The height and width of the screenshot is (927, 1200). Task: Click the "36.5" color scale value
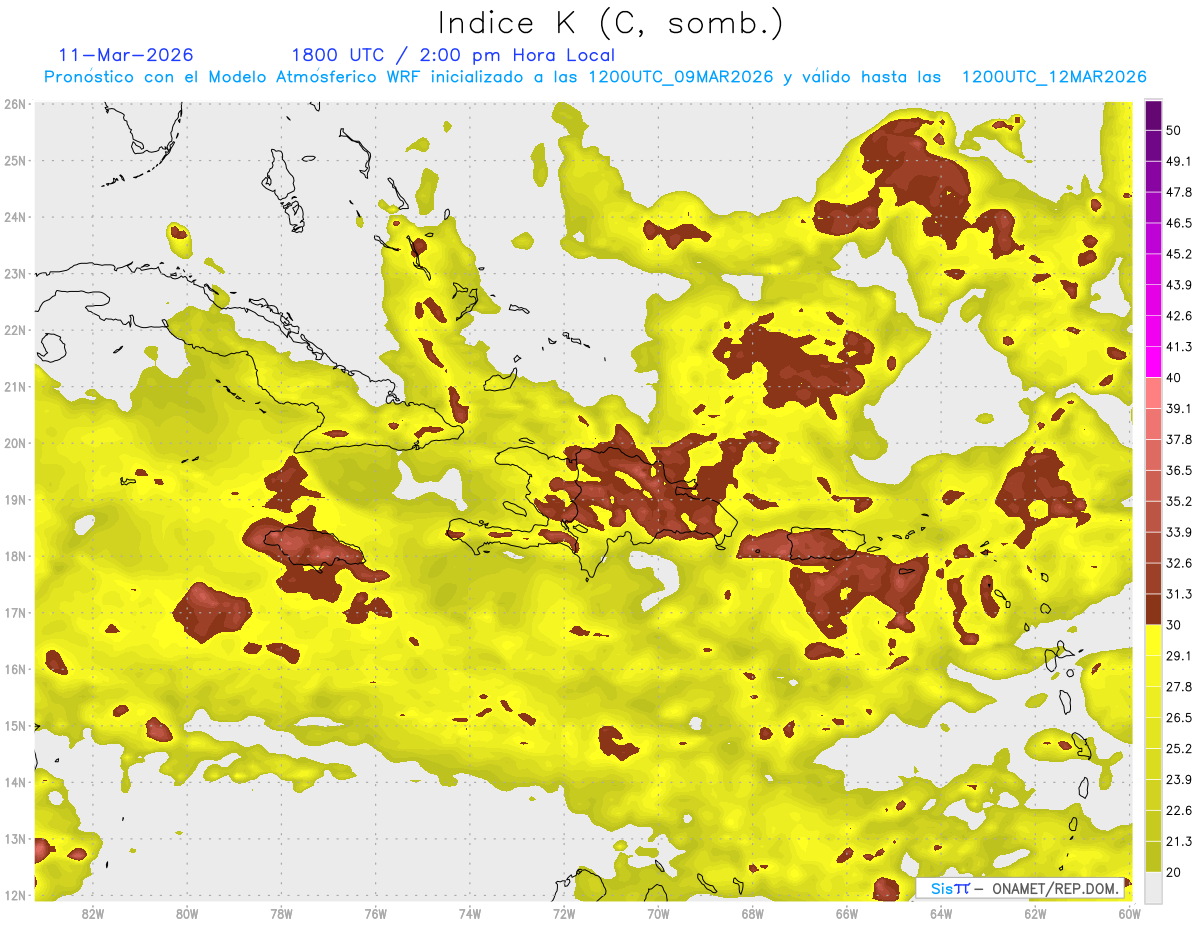tap(1178, 470)
